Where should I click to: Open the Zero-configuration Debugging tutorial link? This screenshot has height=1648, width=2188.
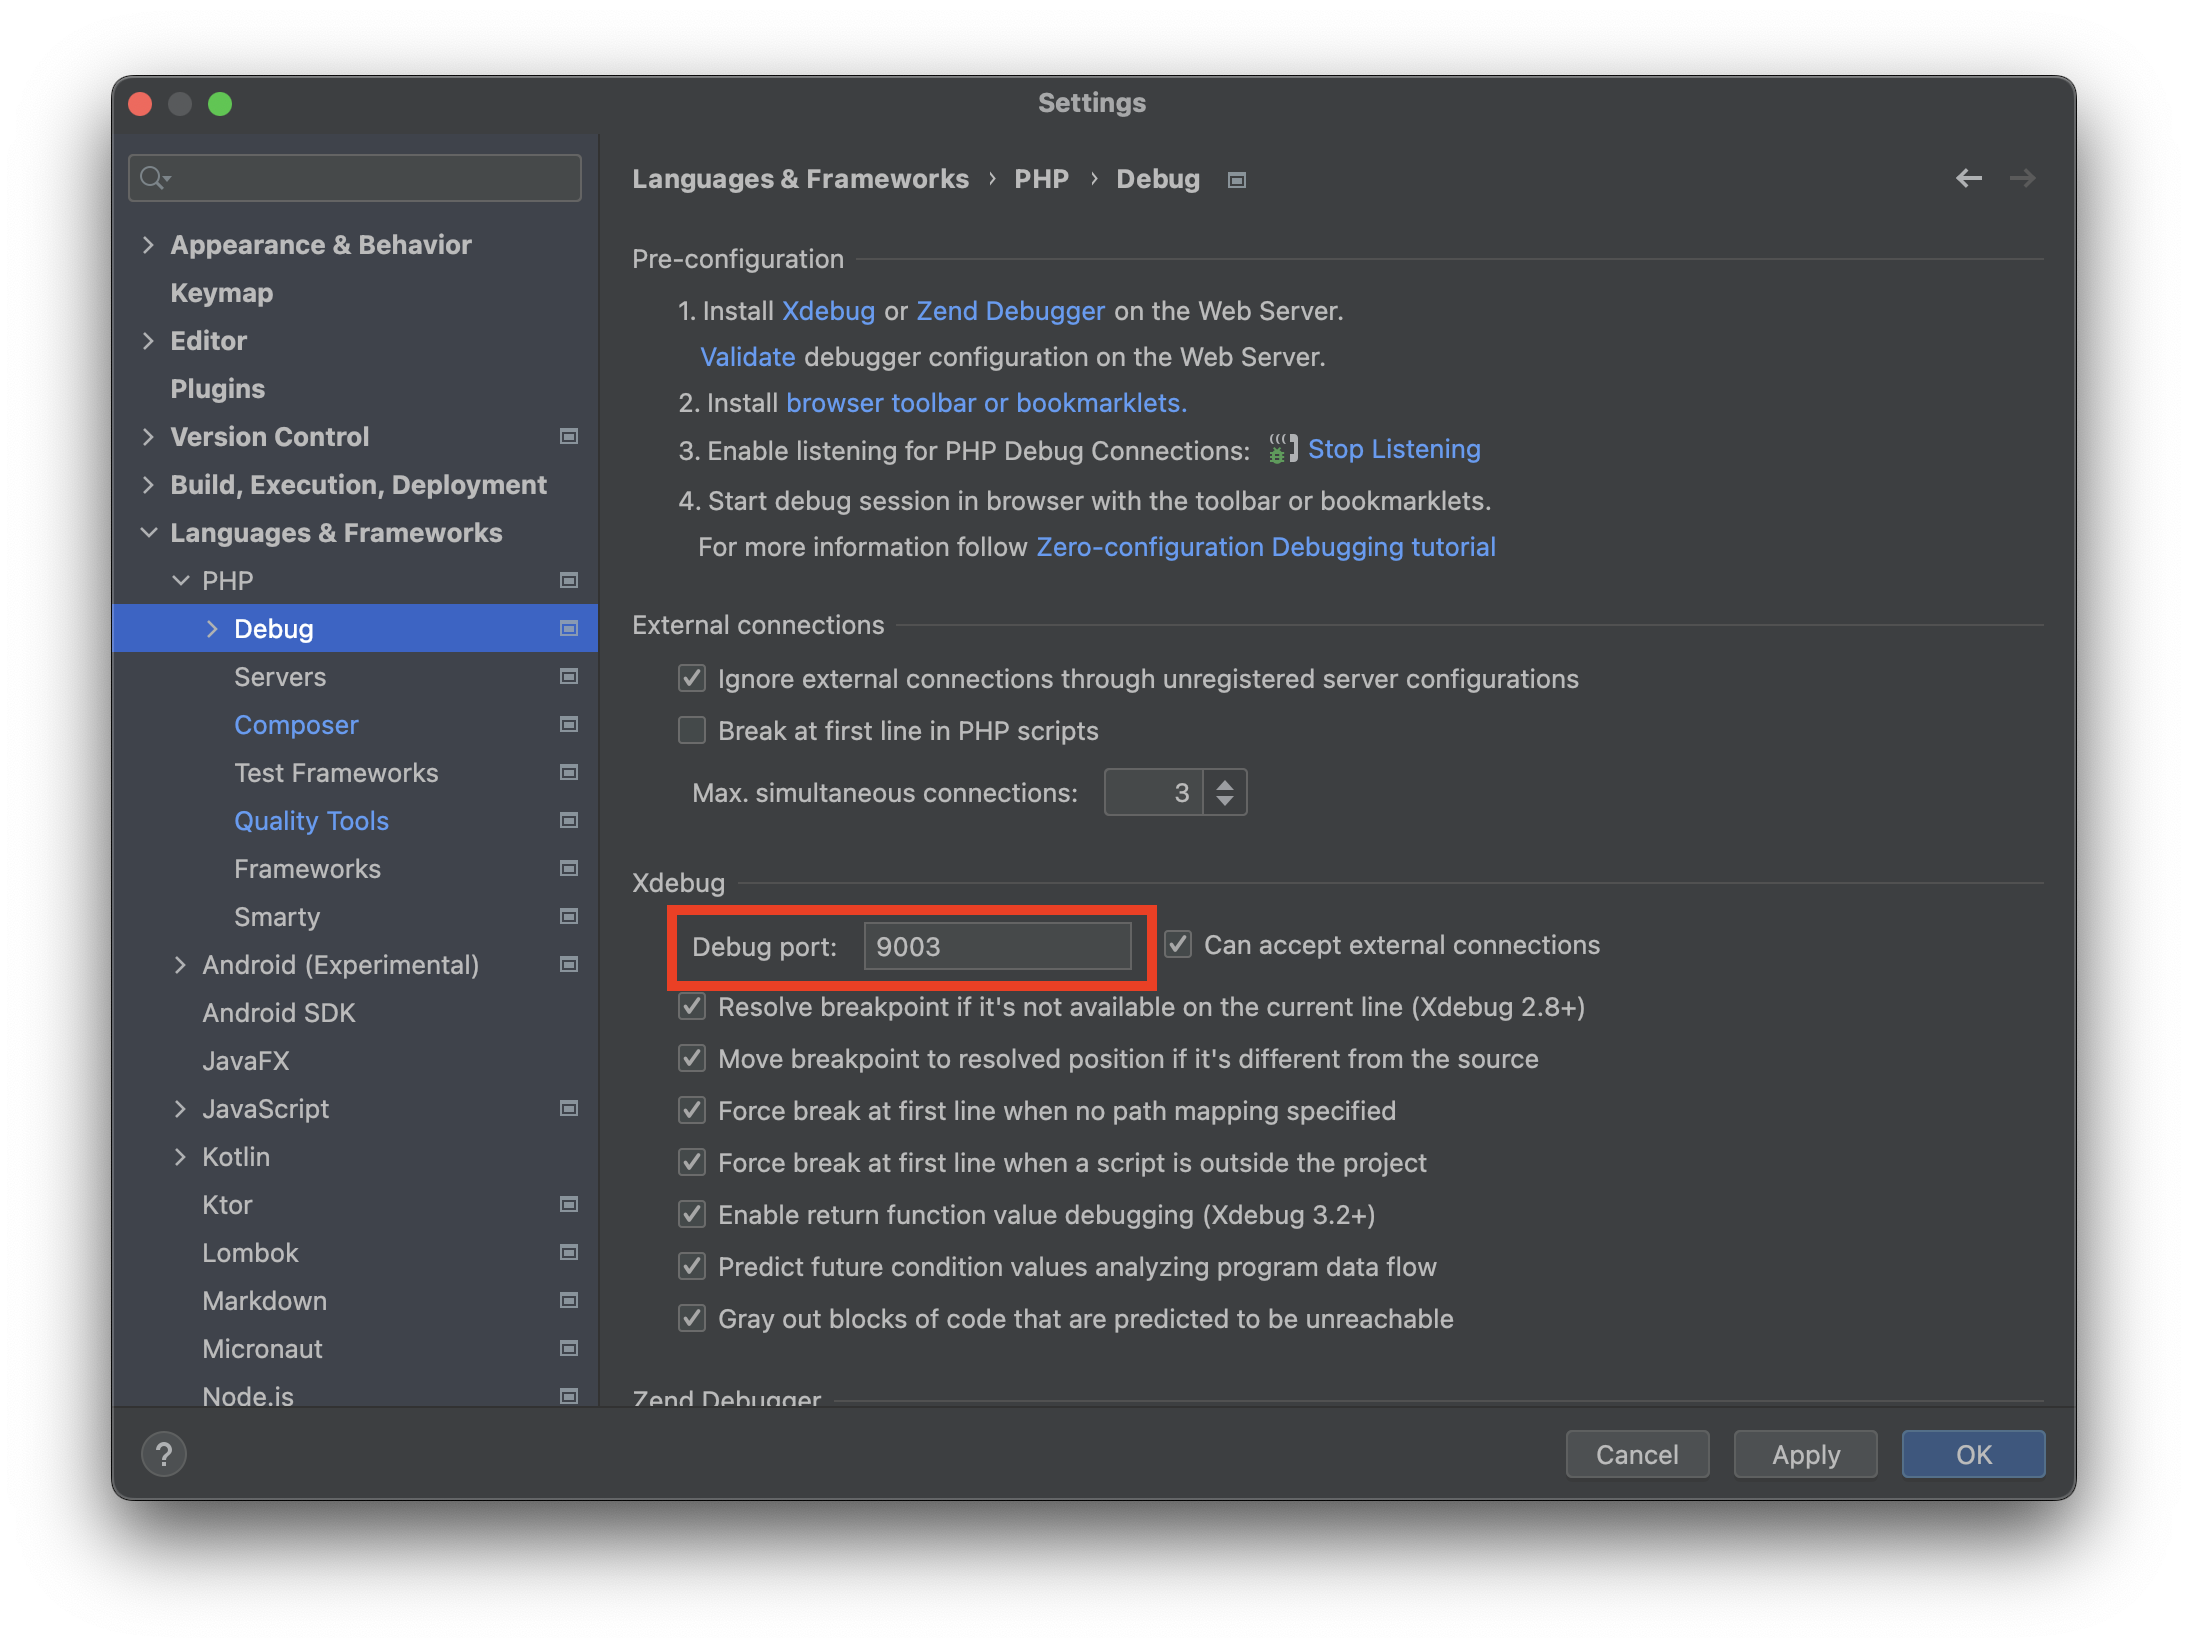tap(1265, 547)
